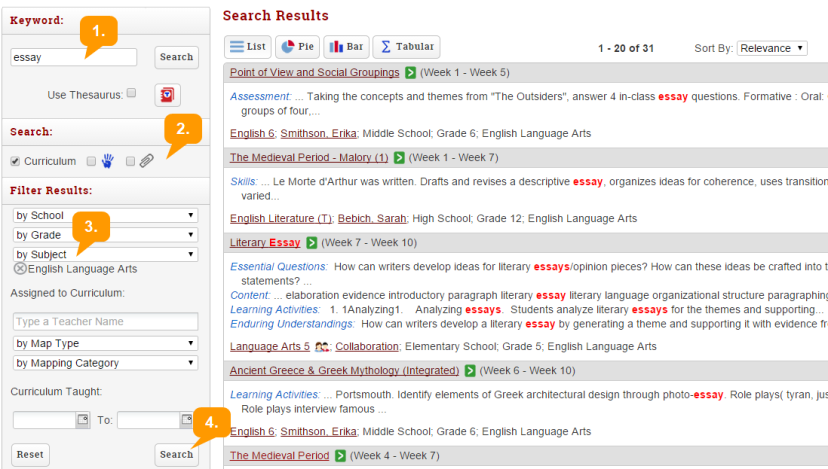Tick the checkbox beside the paperclip
828x469 pixels.
pyautogui.click(x=130, y=161)
